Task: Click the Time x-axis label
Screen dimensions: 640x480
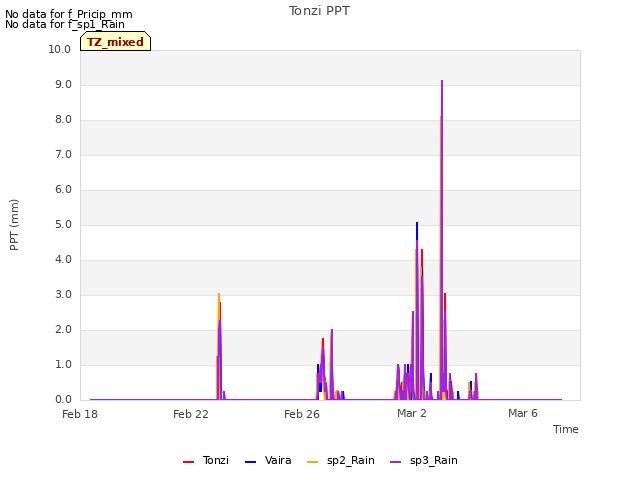Action: coord(565,429)
